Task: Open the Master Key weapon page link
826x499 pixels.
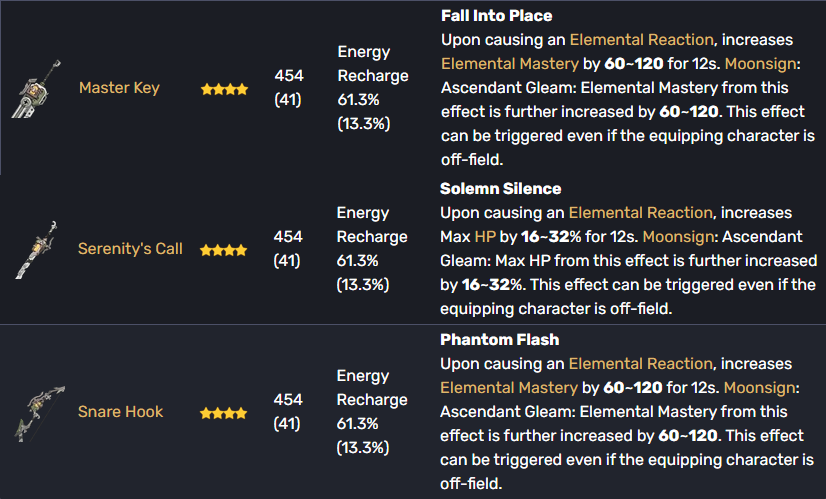Action: 119,88
